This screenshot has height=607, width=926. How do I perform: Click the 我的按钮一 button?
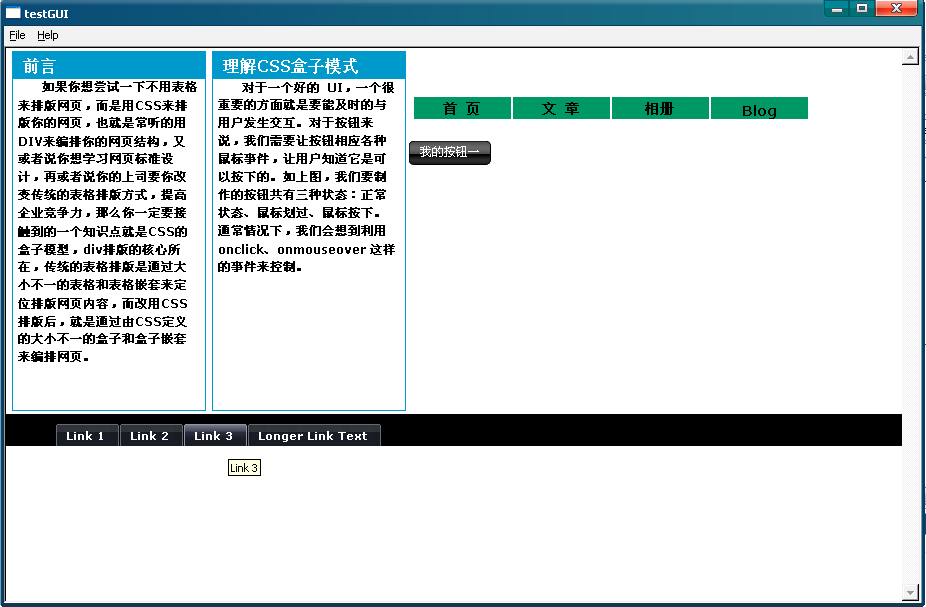[x=449, y=152]
